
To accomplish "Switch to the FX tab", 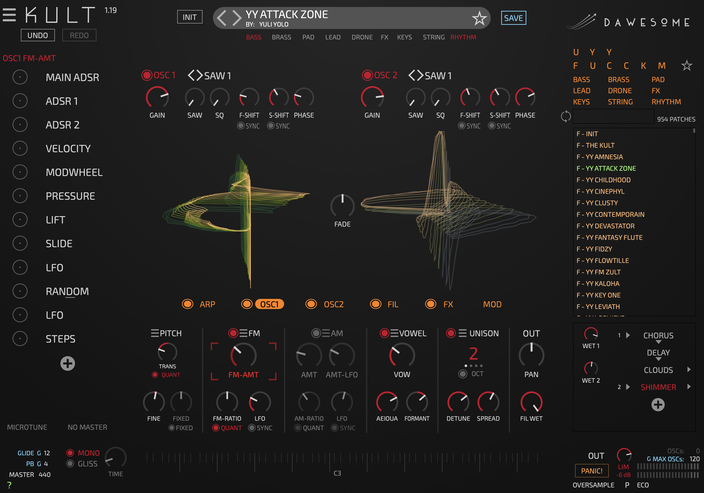I will point(448,304).
